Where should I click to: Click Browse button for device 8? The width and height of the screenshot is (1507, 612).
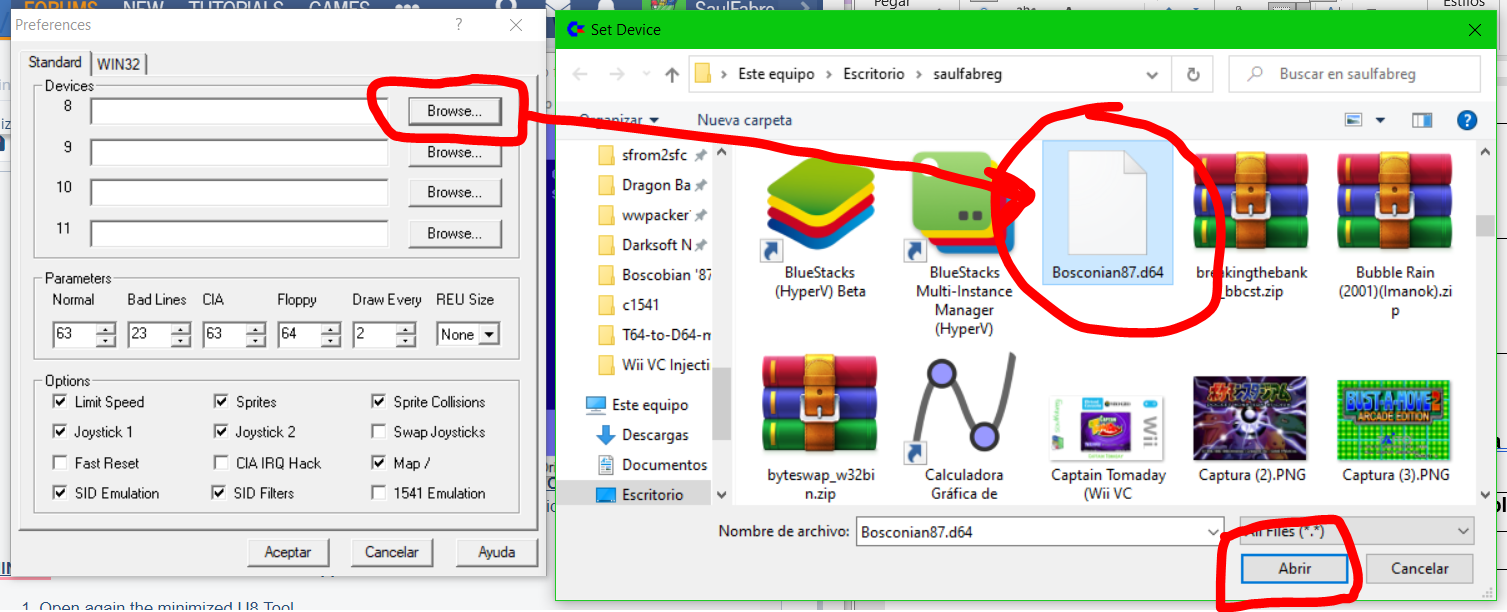pos(454,111)
